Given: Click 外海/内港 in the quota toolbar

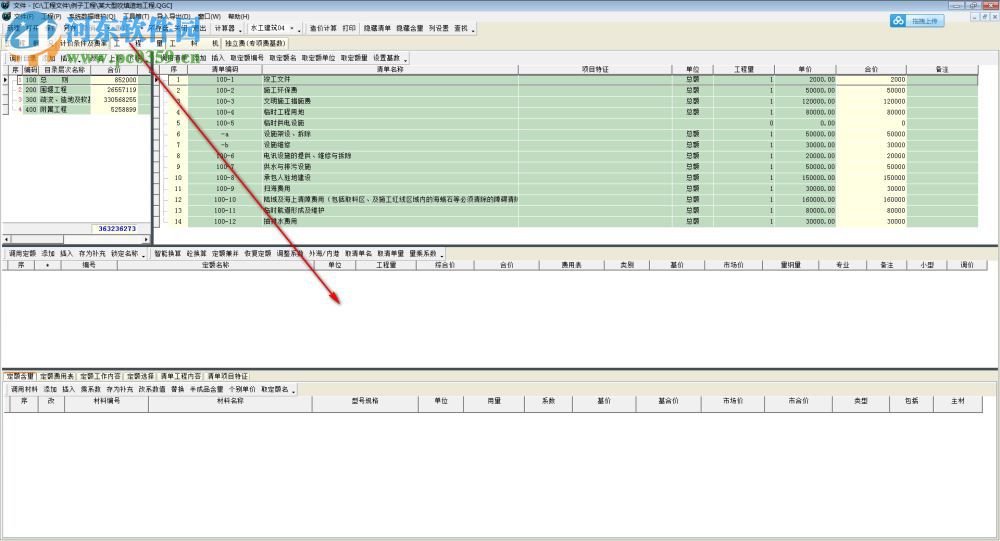Looking at the screenshot, I should pyautogui.click(x=324, y=254).
